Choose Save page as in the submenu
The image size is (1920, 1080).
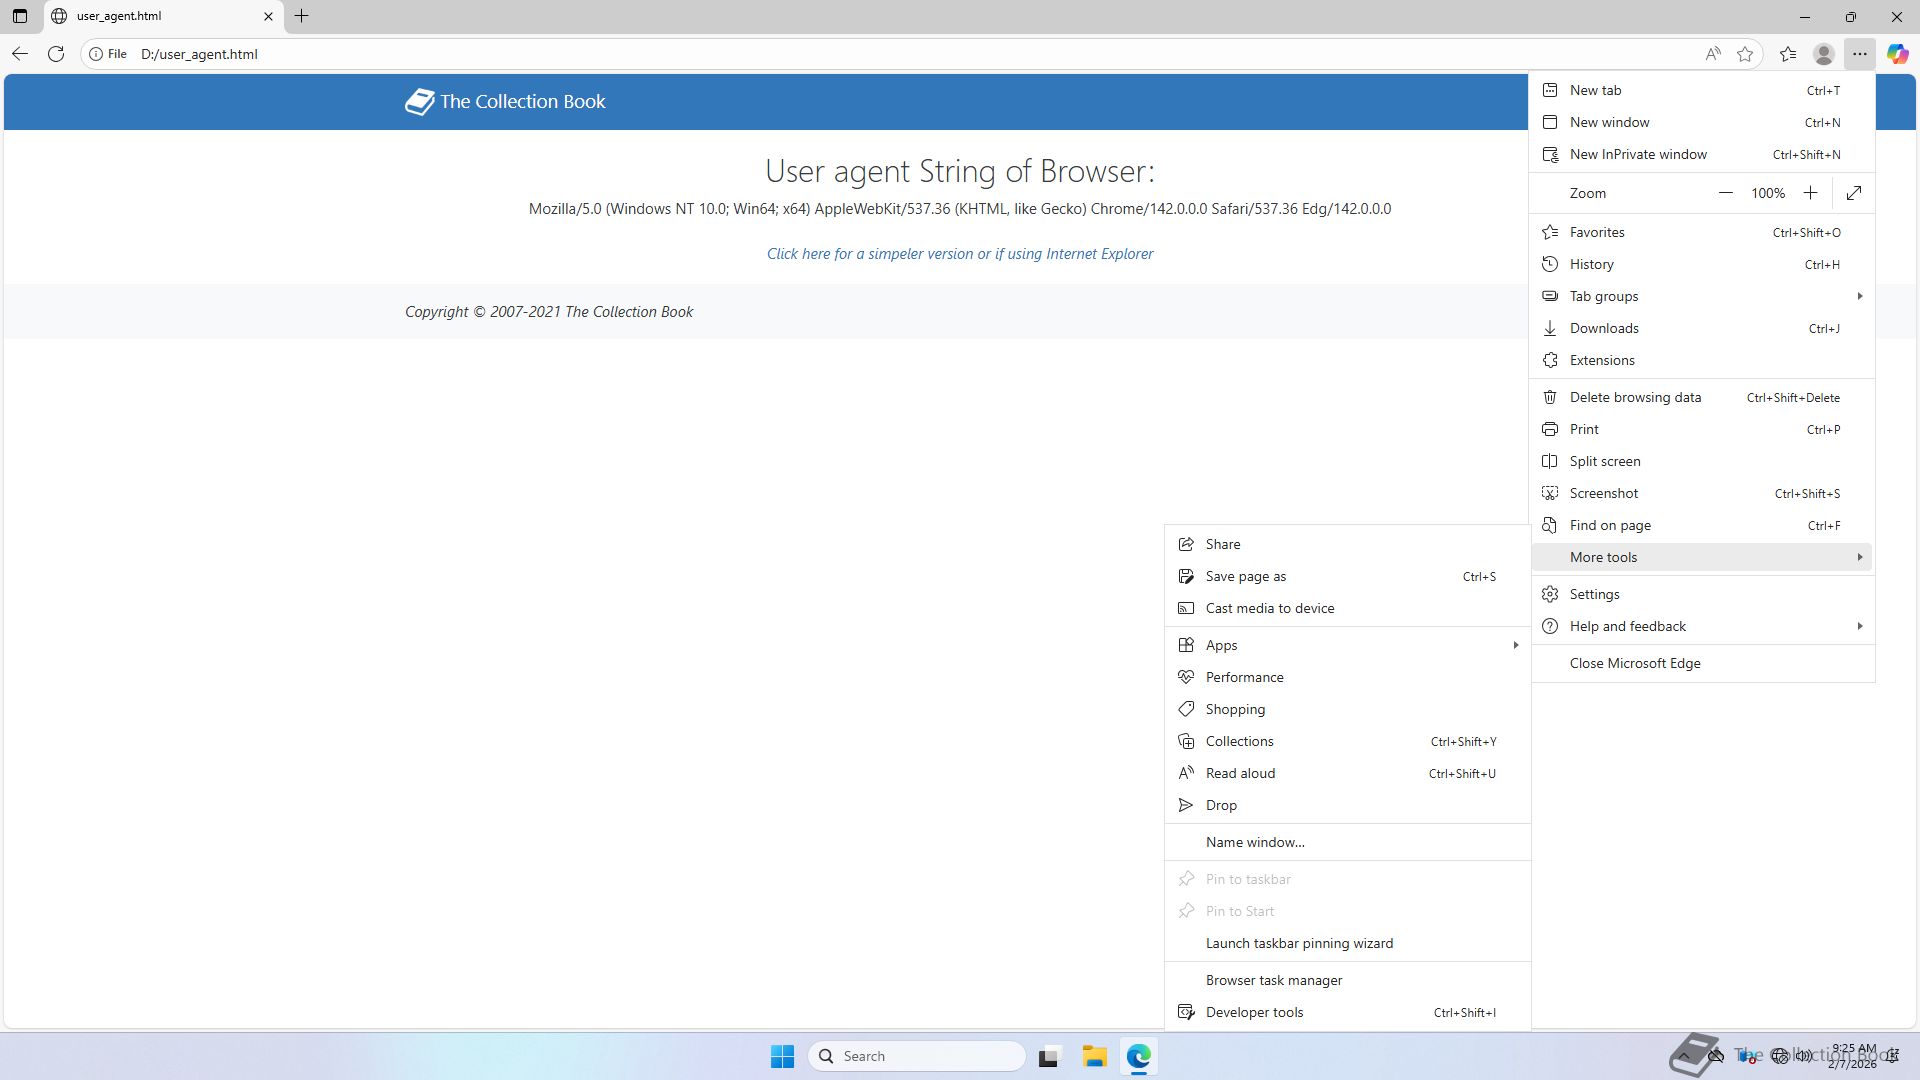1245,576
